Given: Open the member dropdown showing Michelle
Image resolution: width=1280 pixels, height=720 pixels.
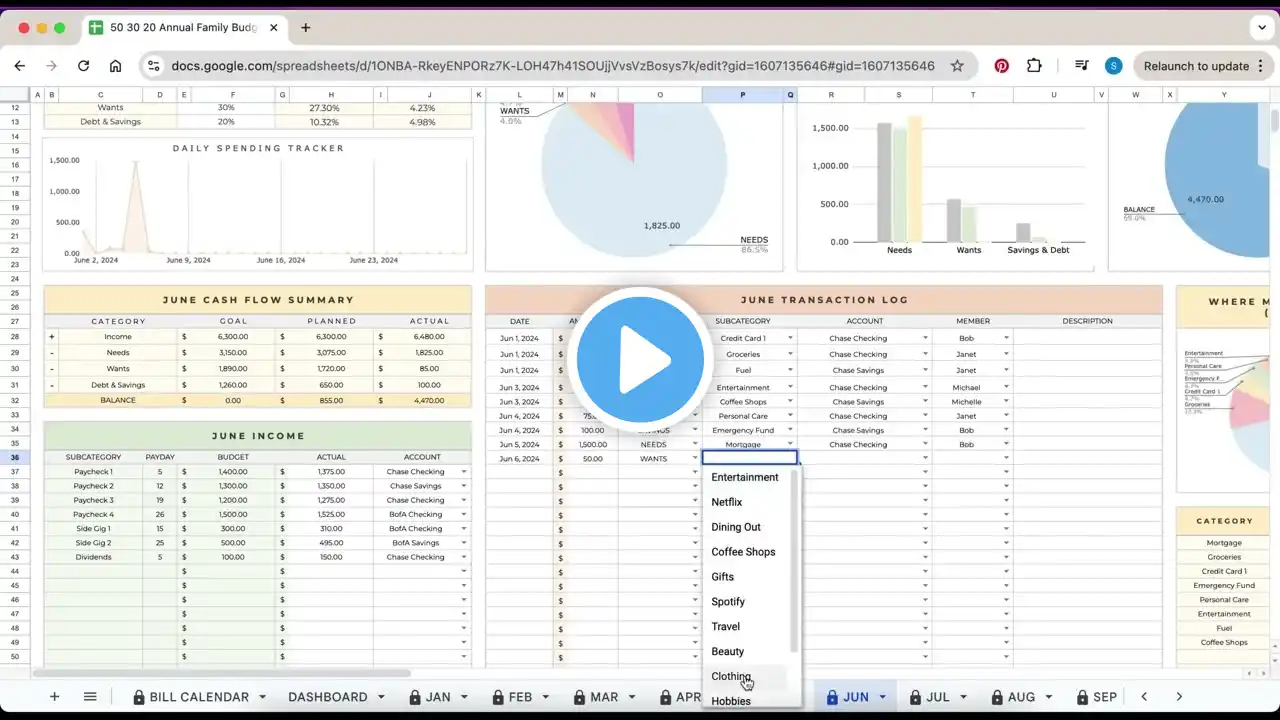Looking at the screenshot, I should pyautogui.click(x=1006, y=402).
